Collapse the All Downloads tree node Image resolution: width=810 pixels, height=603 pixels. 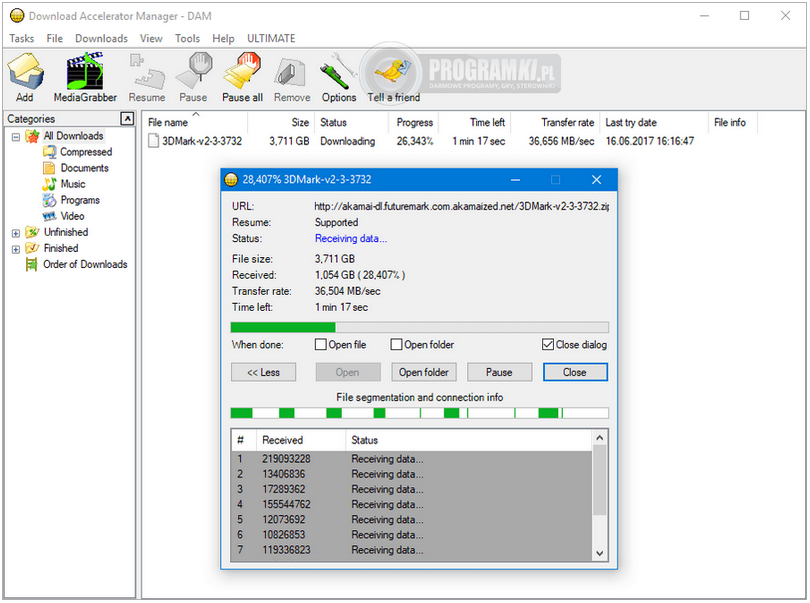pos(16,137)
